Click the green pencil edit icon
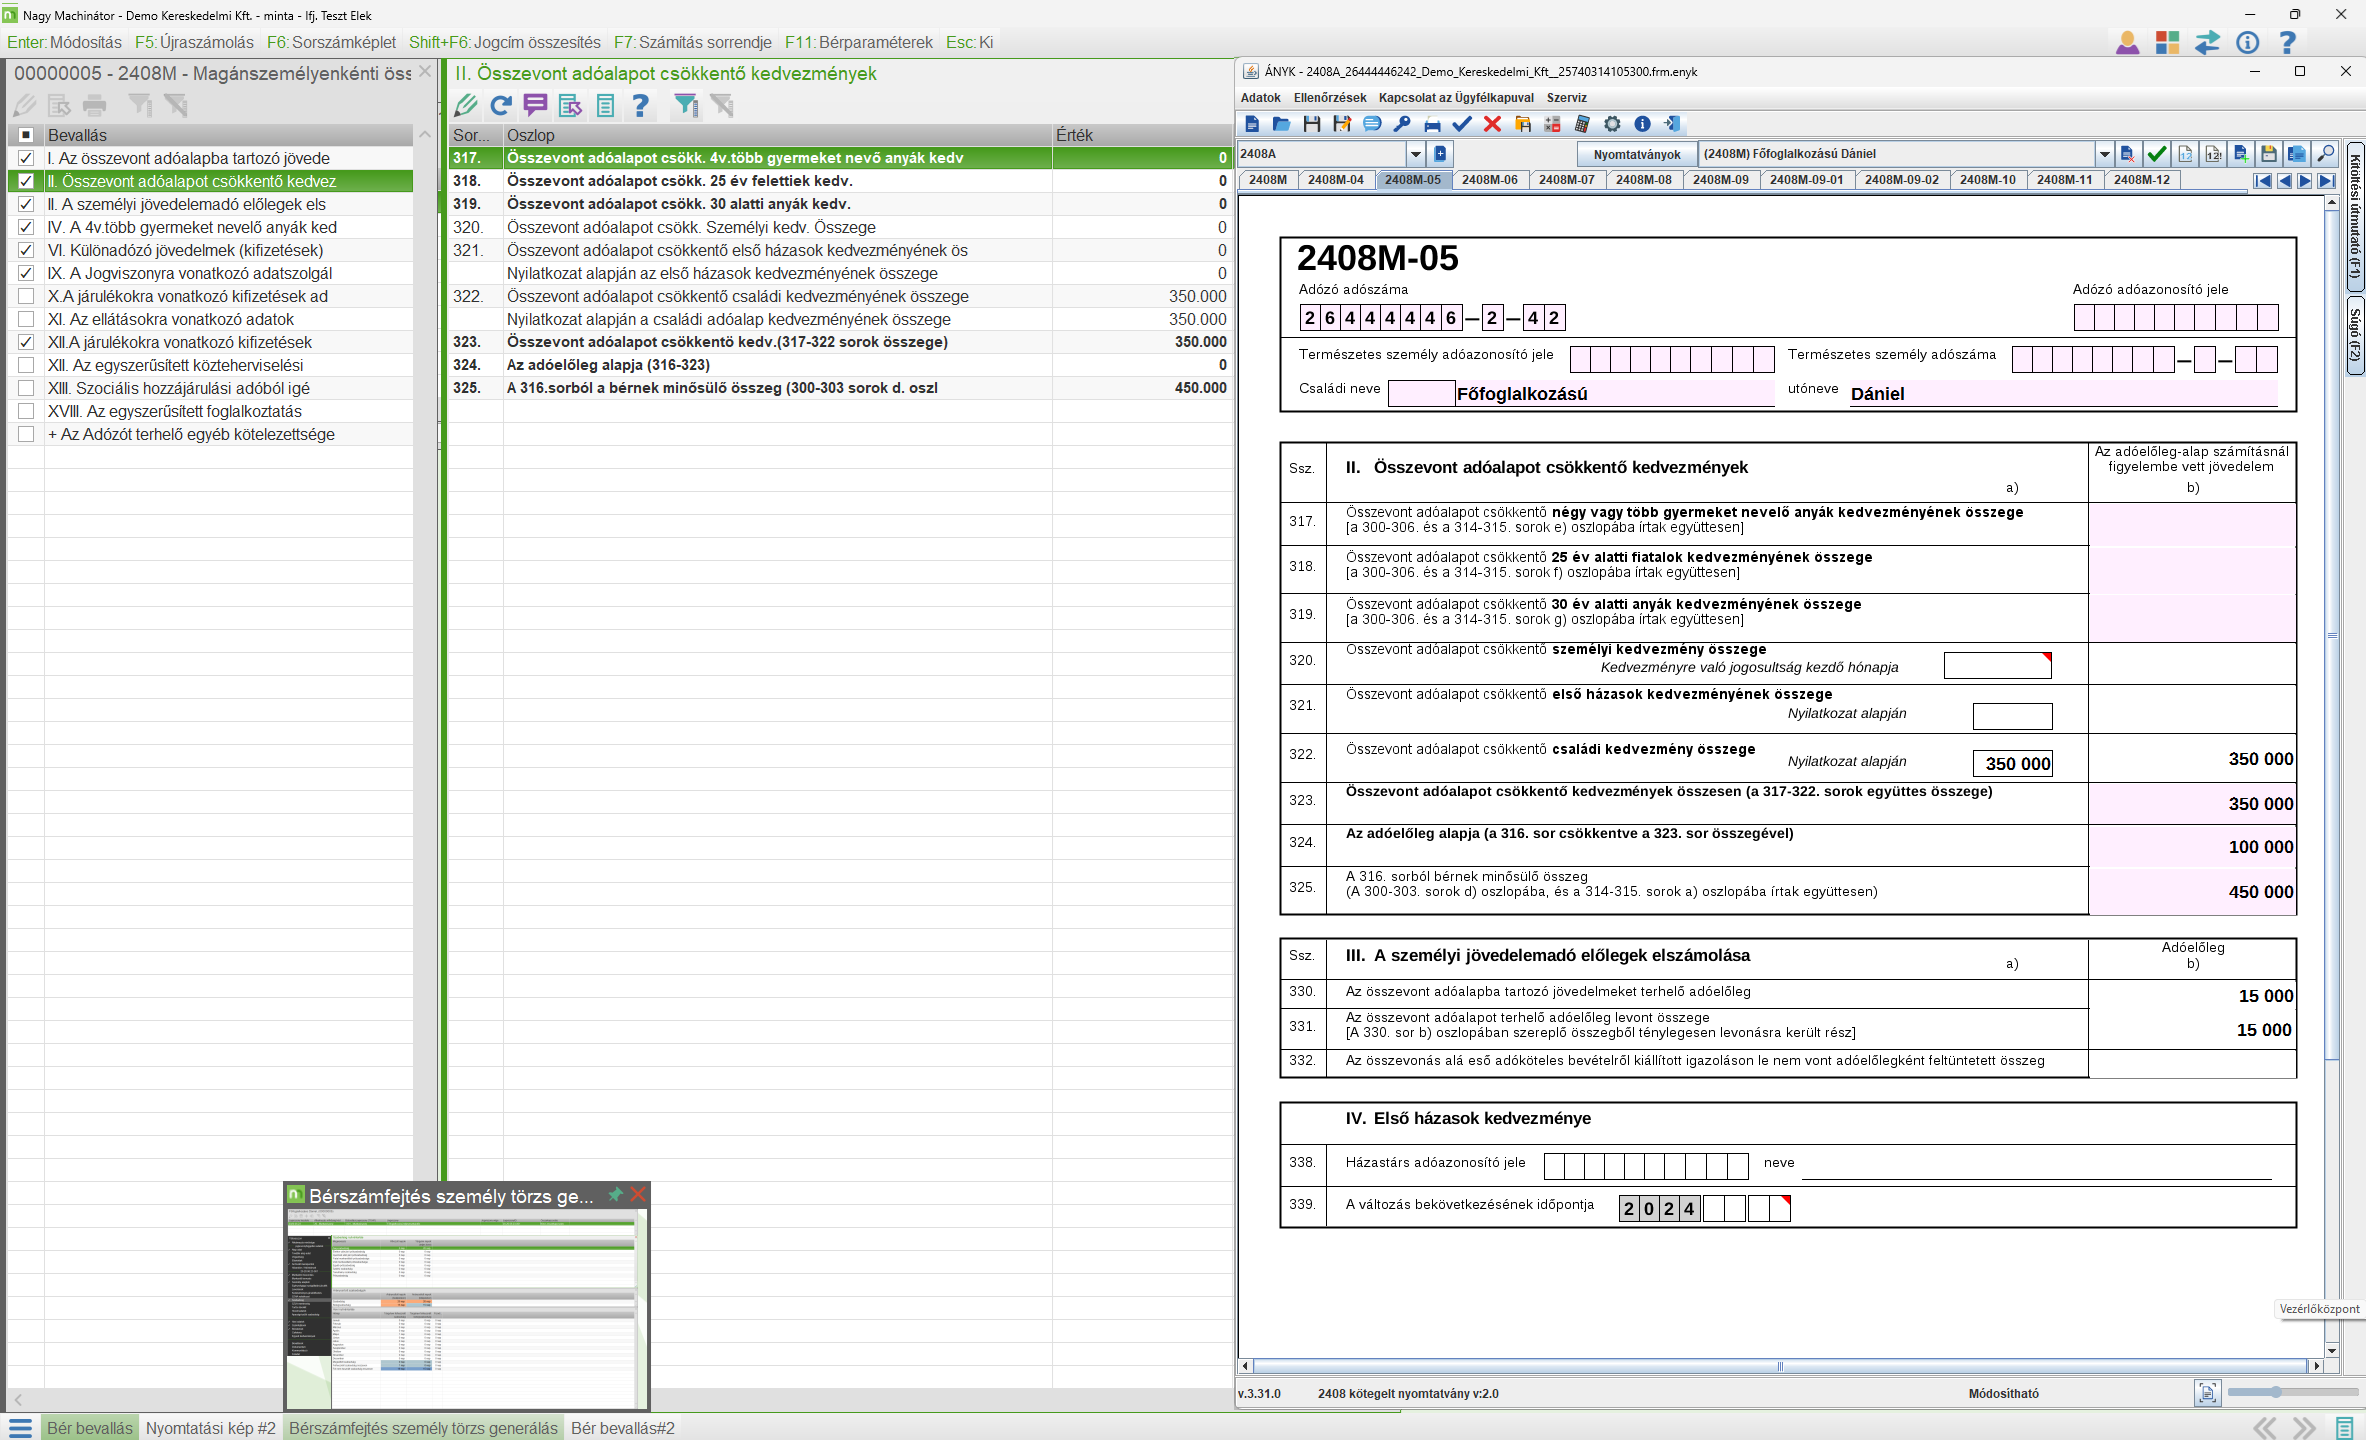Screen dimensions: 2366x1440 (x=466, y=105)
